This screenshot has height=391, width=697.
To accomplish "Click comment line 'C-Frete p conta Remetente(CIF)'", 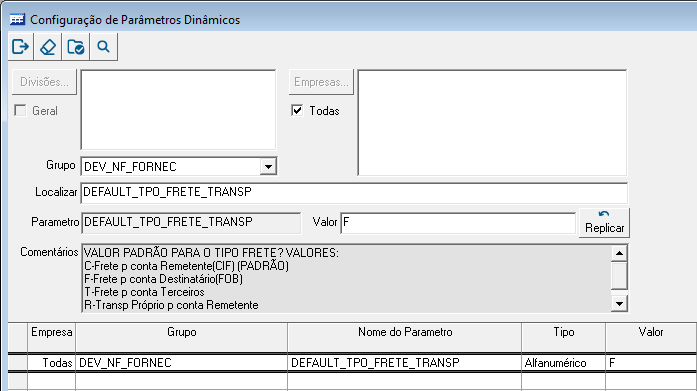I will pyautogui.click(x=159, y=266).
